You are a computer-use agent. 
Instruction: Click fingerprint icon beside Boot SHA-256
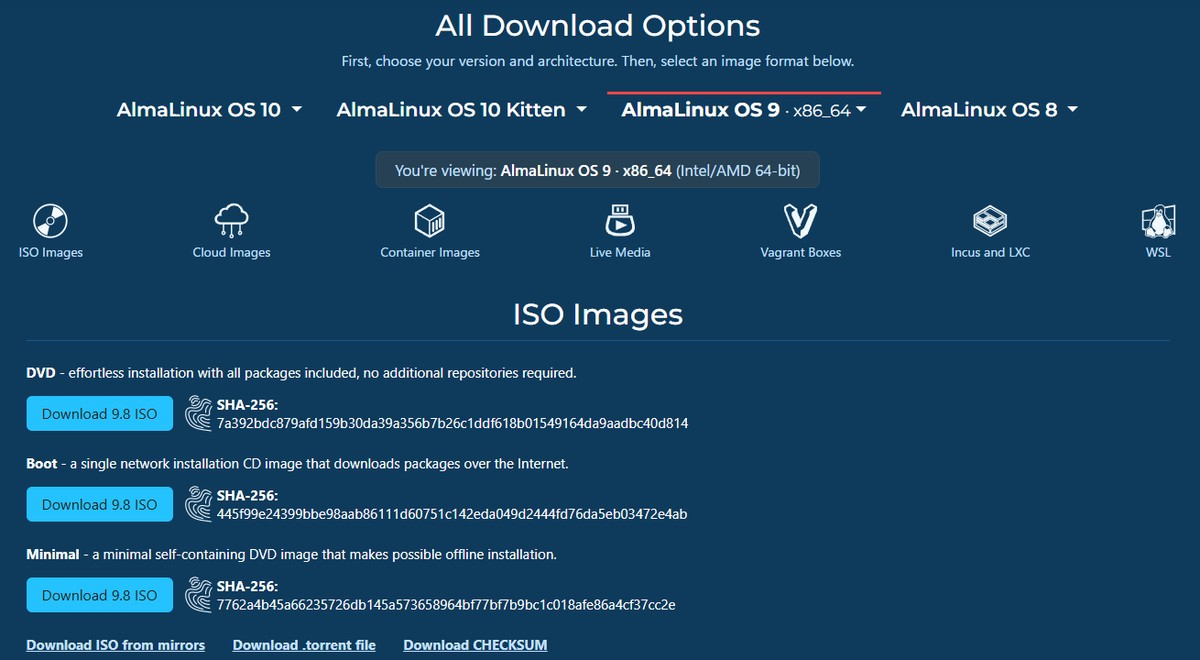[x=199, y=504]
